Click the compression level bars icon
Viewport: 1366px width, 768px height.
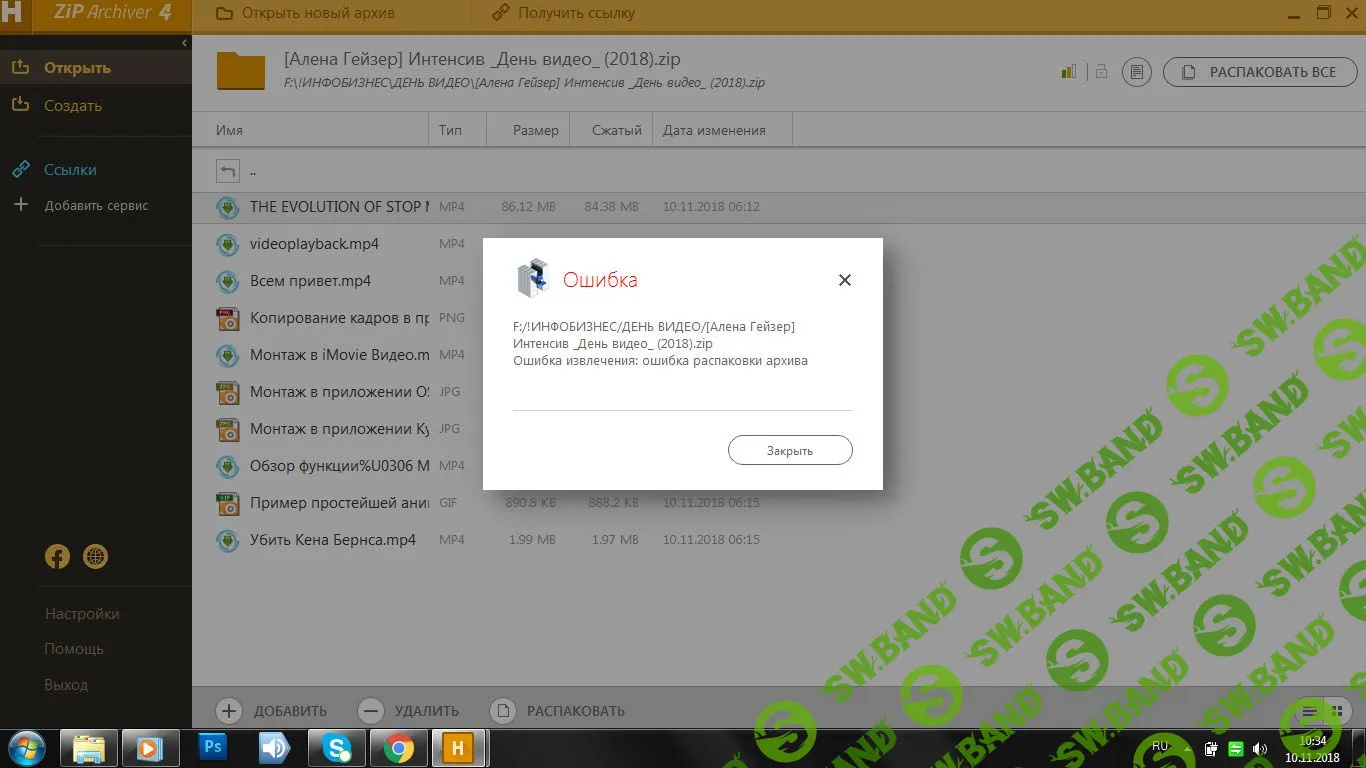pos(1069,72)
